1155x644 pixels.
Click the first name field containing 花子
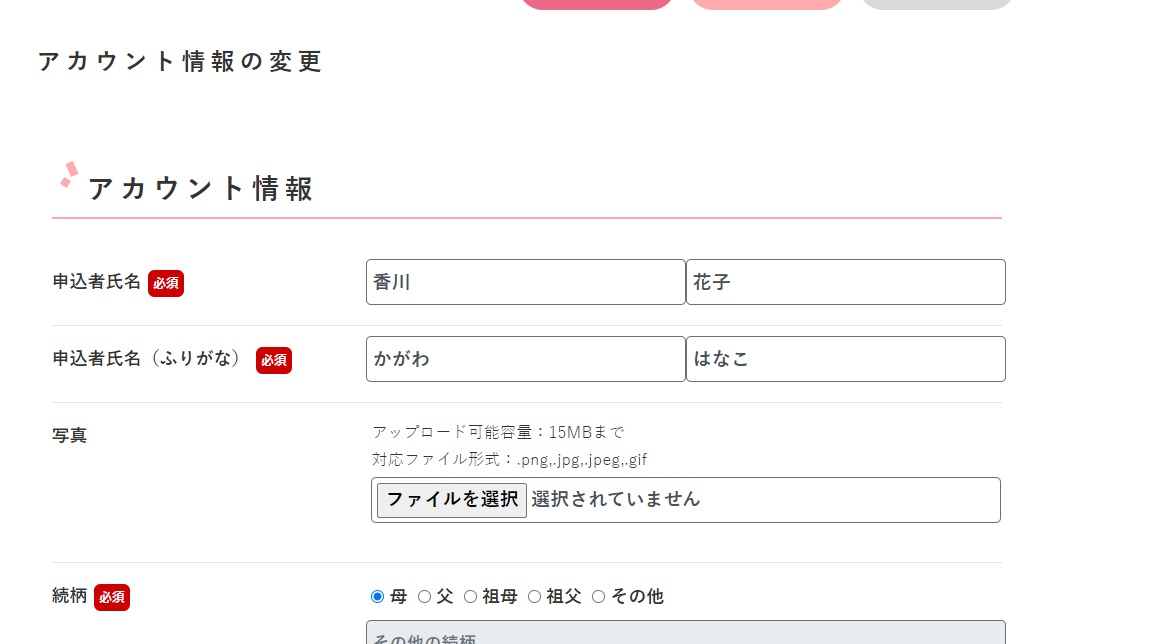845,282
